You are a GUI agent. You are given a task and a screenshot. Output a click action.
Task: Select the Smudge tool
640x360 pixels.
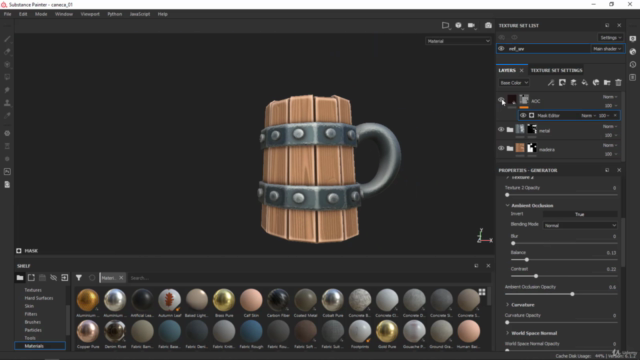tap(7, 90)
